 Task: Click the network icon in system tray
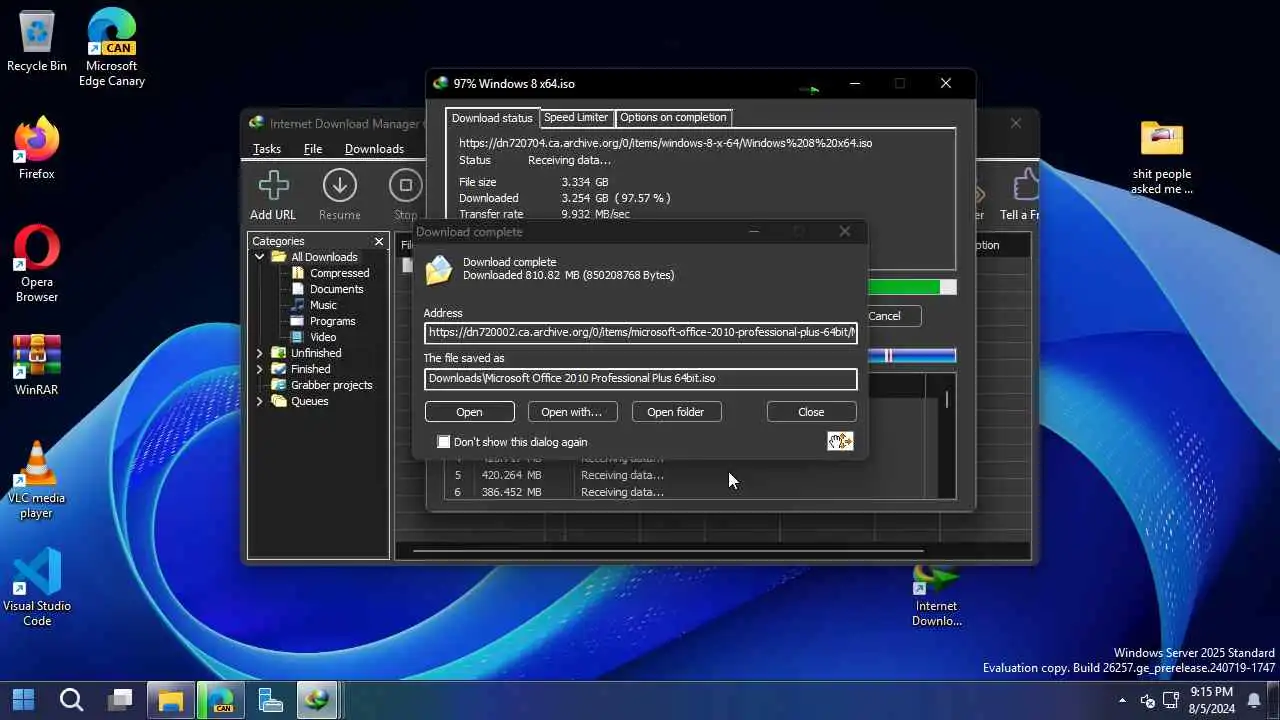1170,700
